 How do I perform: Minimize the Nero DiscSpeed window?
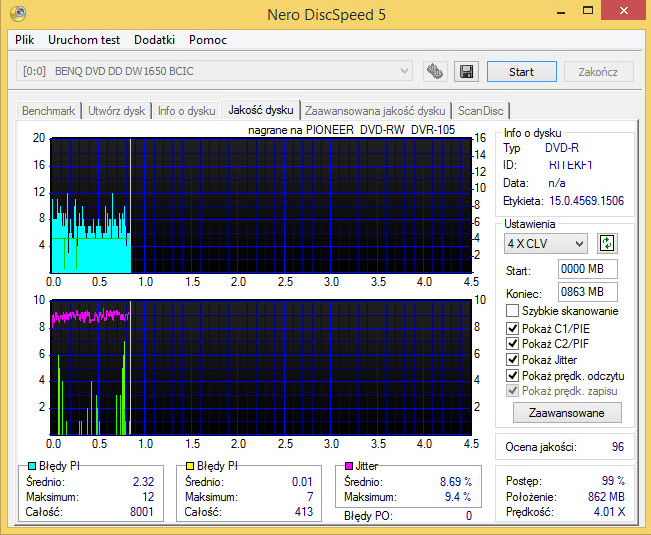561,11
